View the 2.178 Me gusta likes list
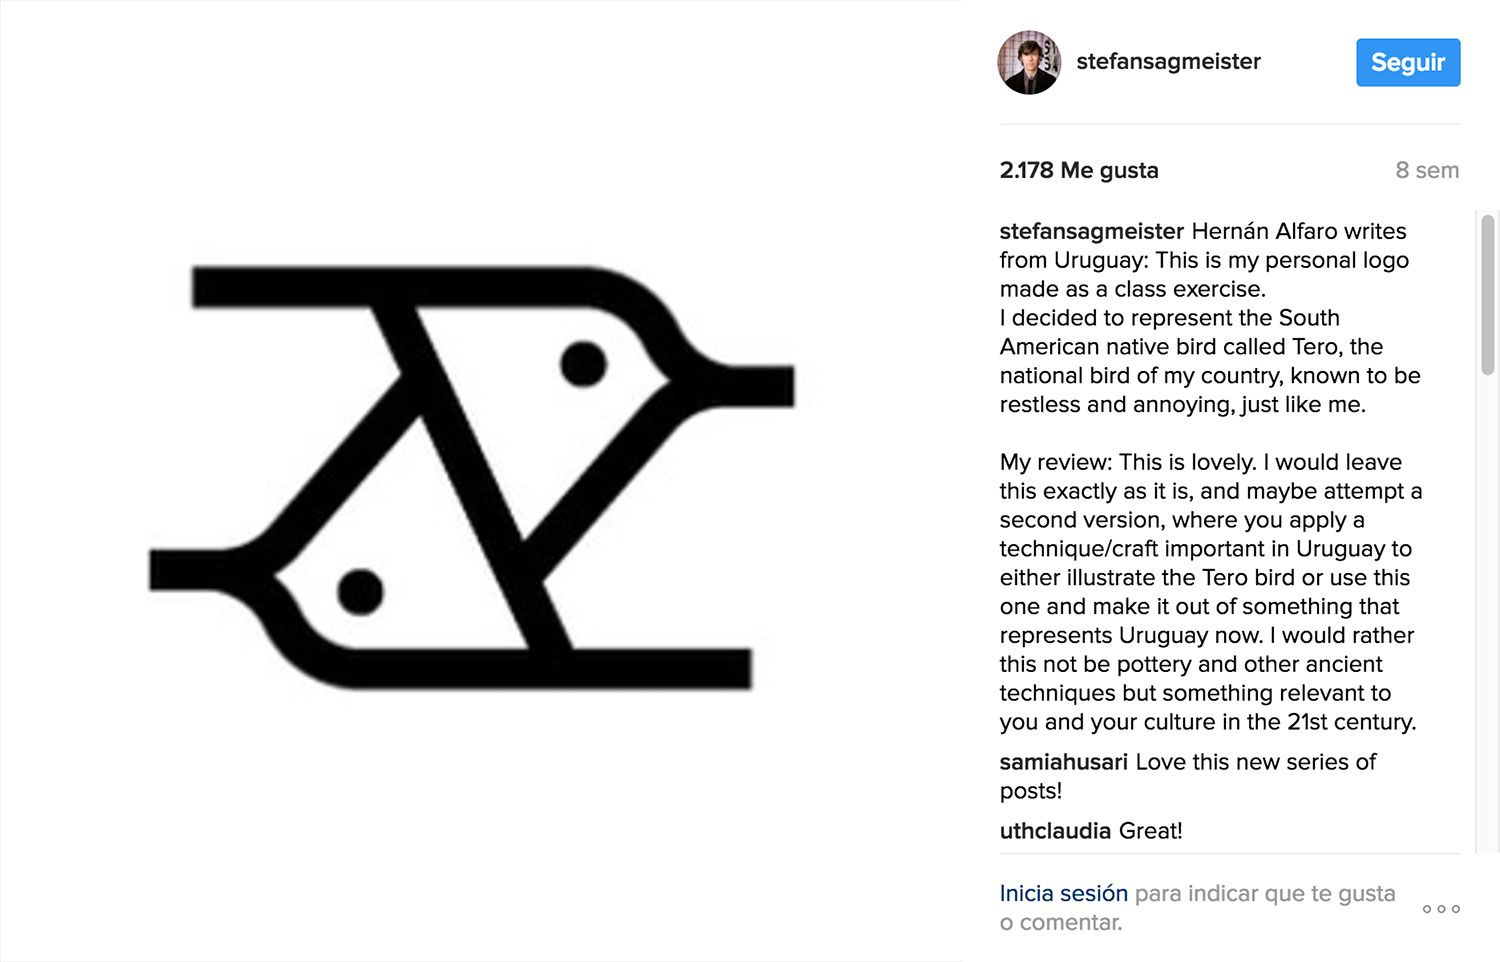This screenshot has height=962, width=1500. (1079, 170)
